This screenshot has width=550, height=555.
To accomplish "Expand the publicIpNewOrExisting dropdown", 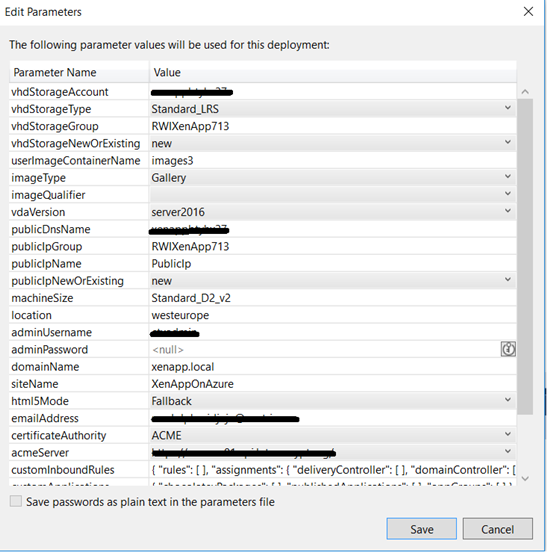I will (x=508, y=280).
